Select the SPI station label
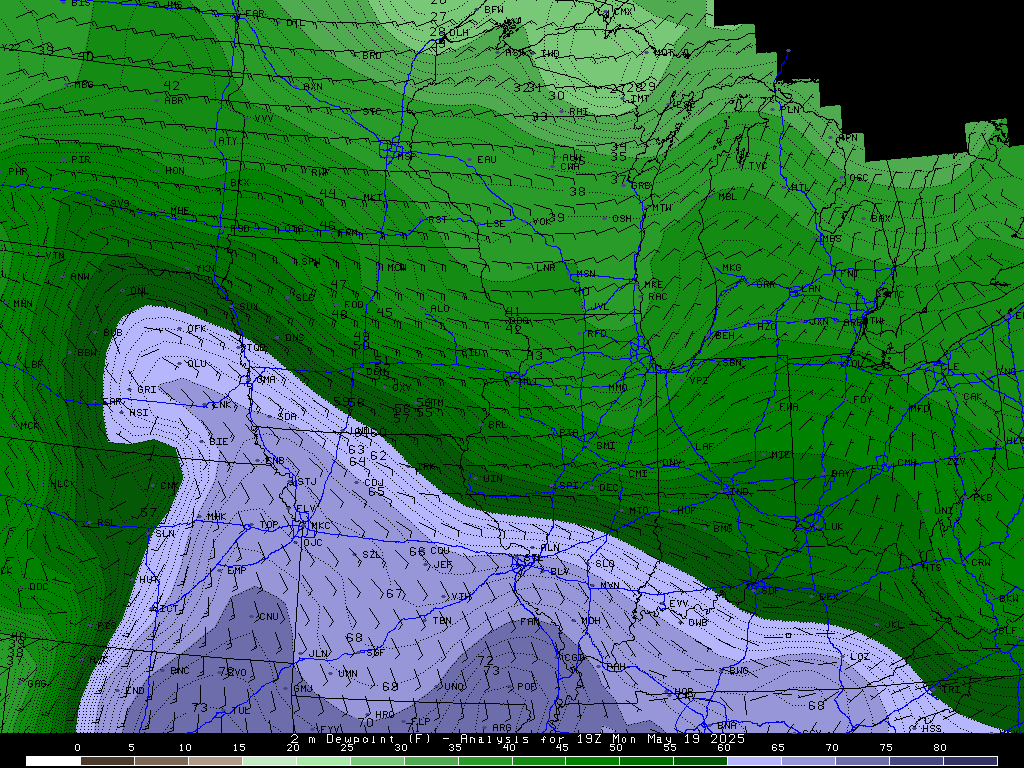 tap(568, 486)
